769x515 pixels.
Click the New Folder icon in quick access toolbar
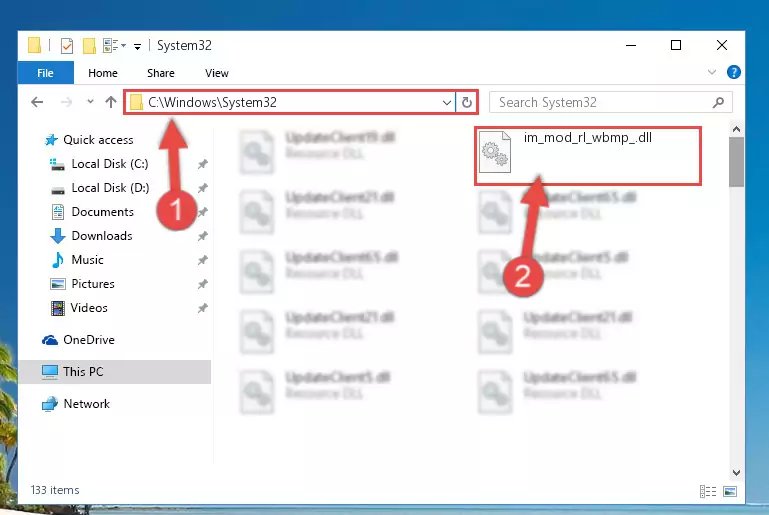point(89,46)
